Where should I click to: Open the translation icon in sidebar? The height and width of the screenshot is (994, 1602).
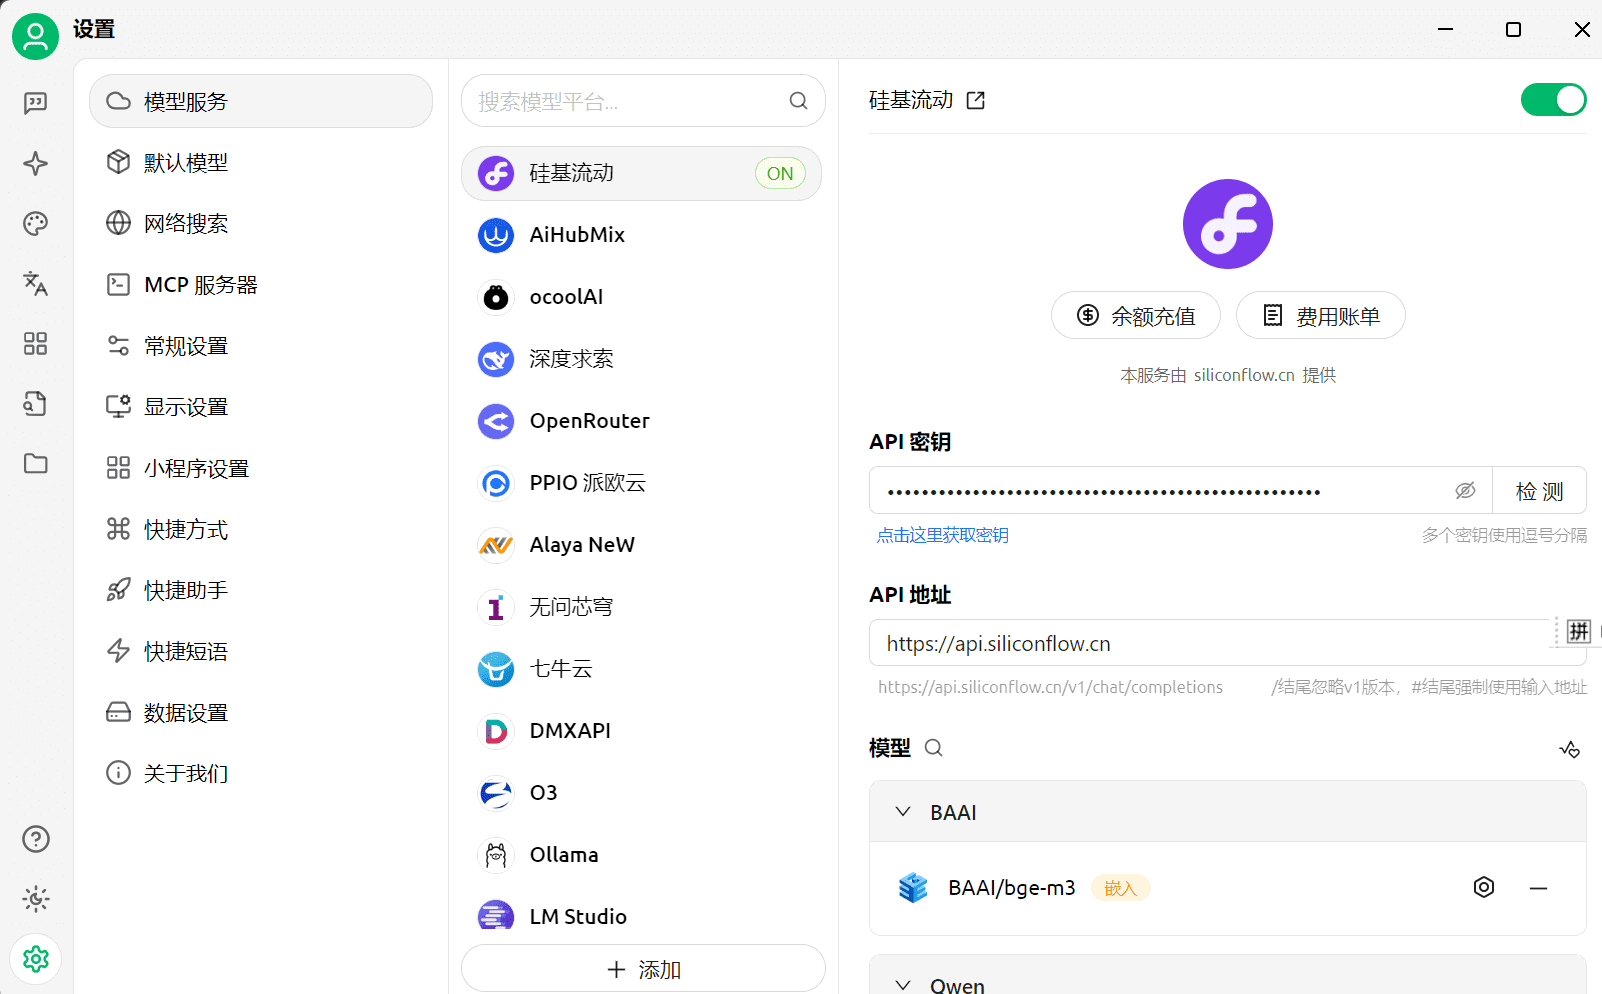(x=35, y=284)
